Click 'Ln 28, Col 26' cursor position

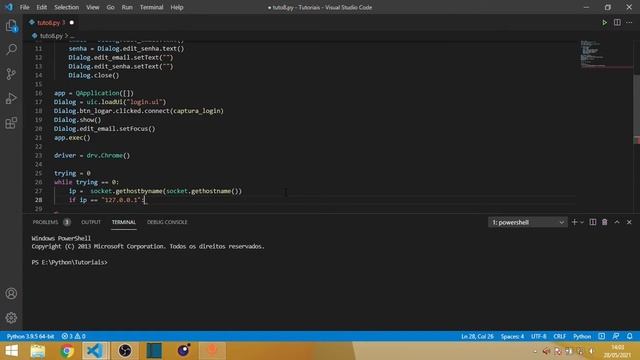(477, 336)
